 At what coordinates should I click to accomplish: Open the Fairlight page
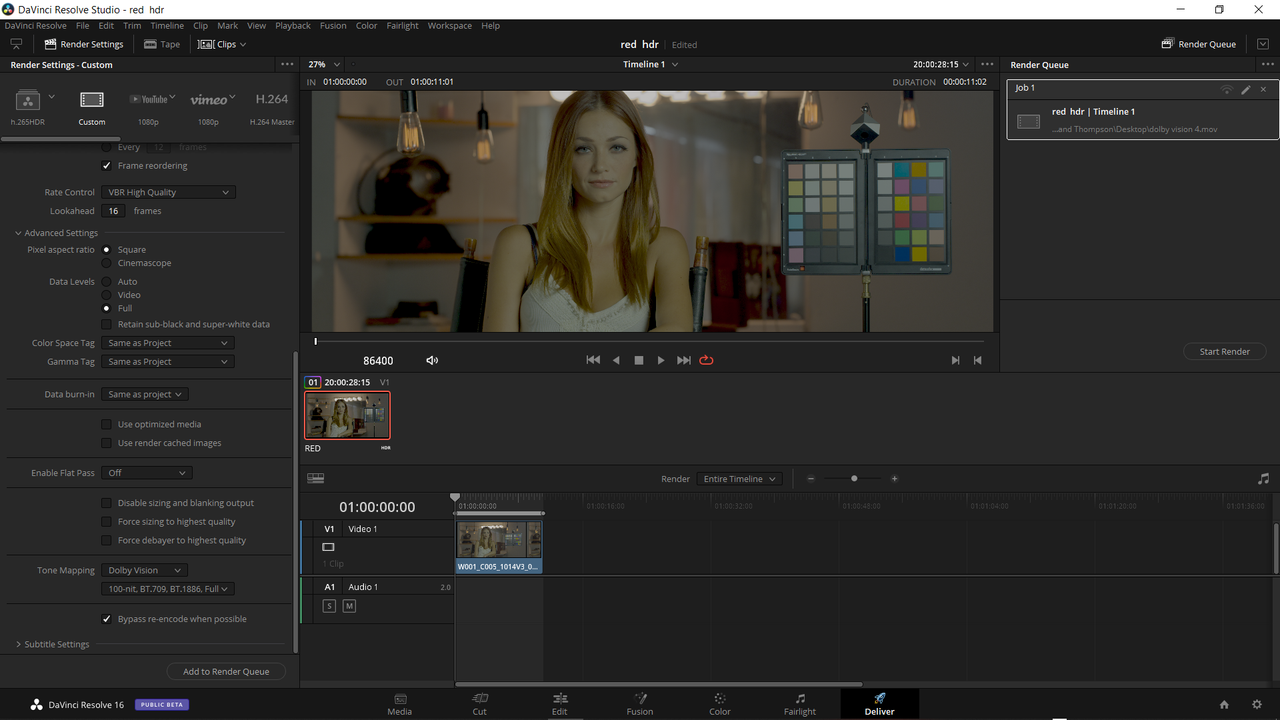[800, 704]
